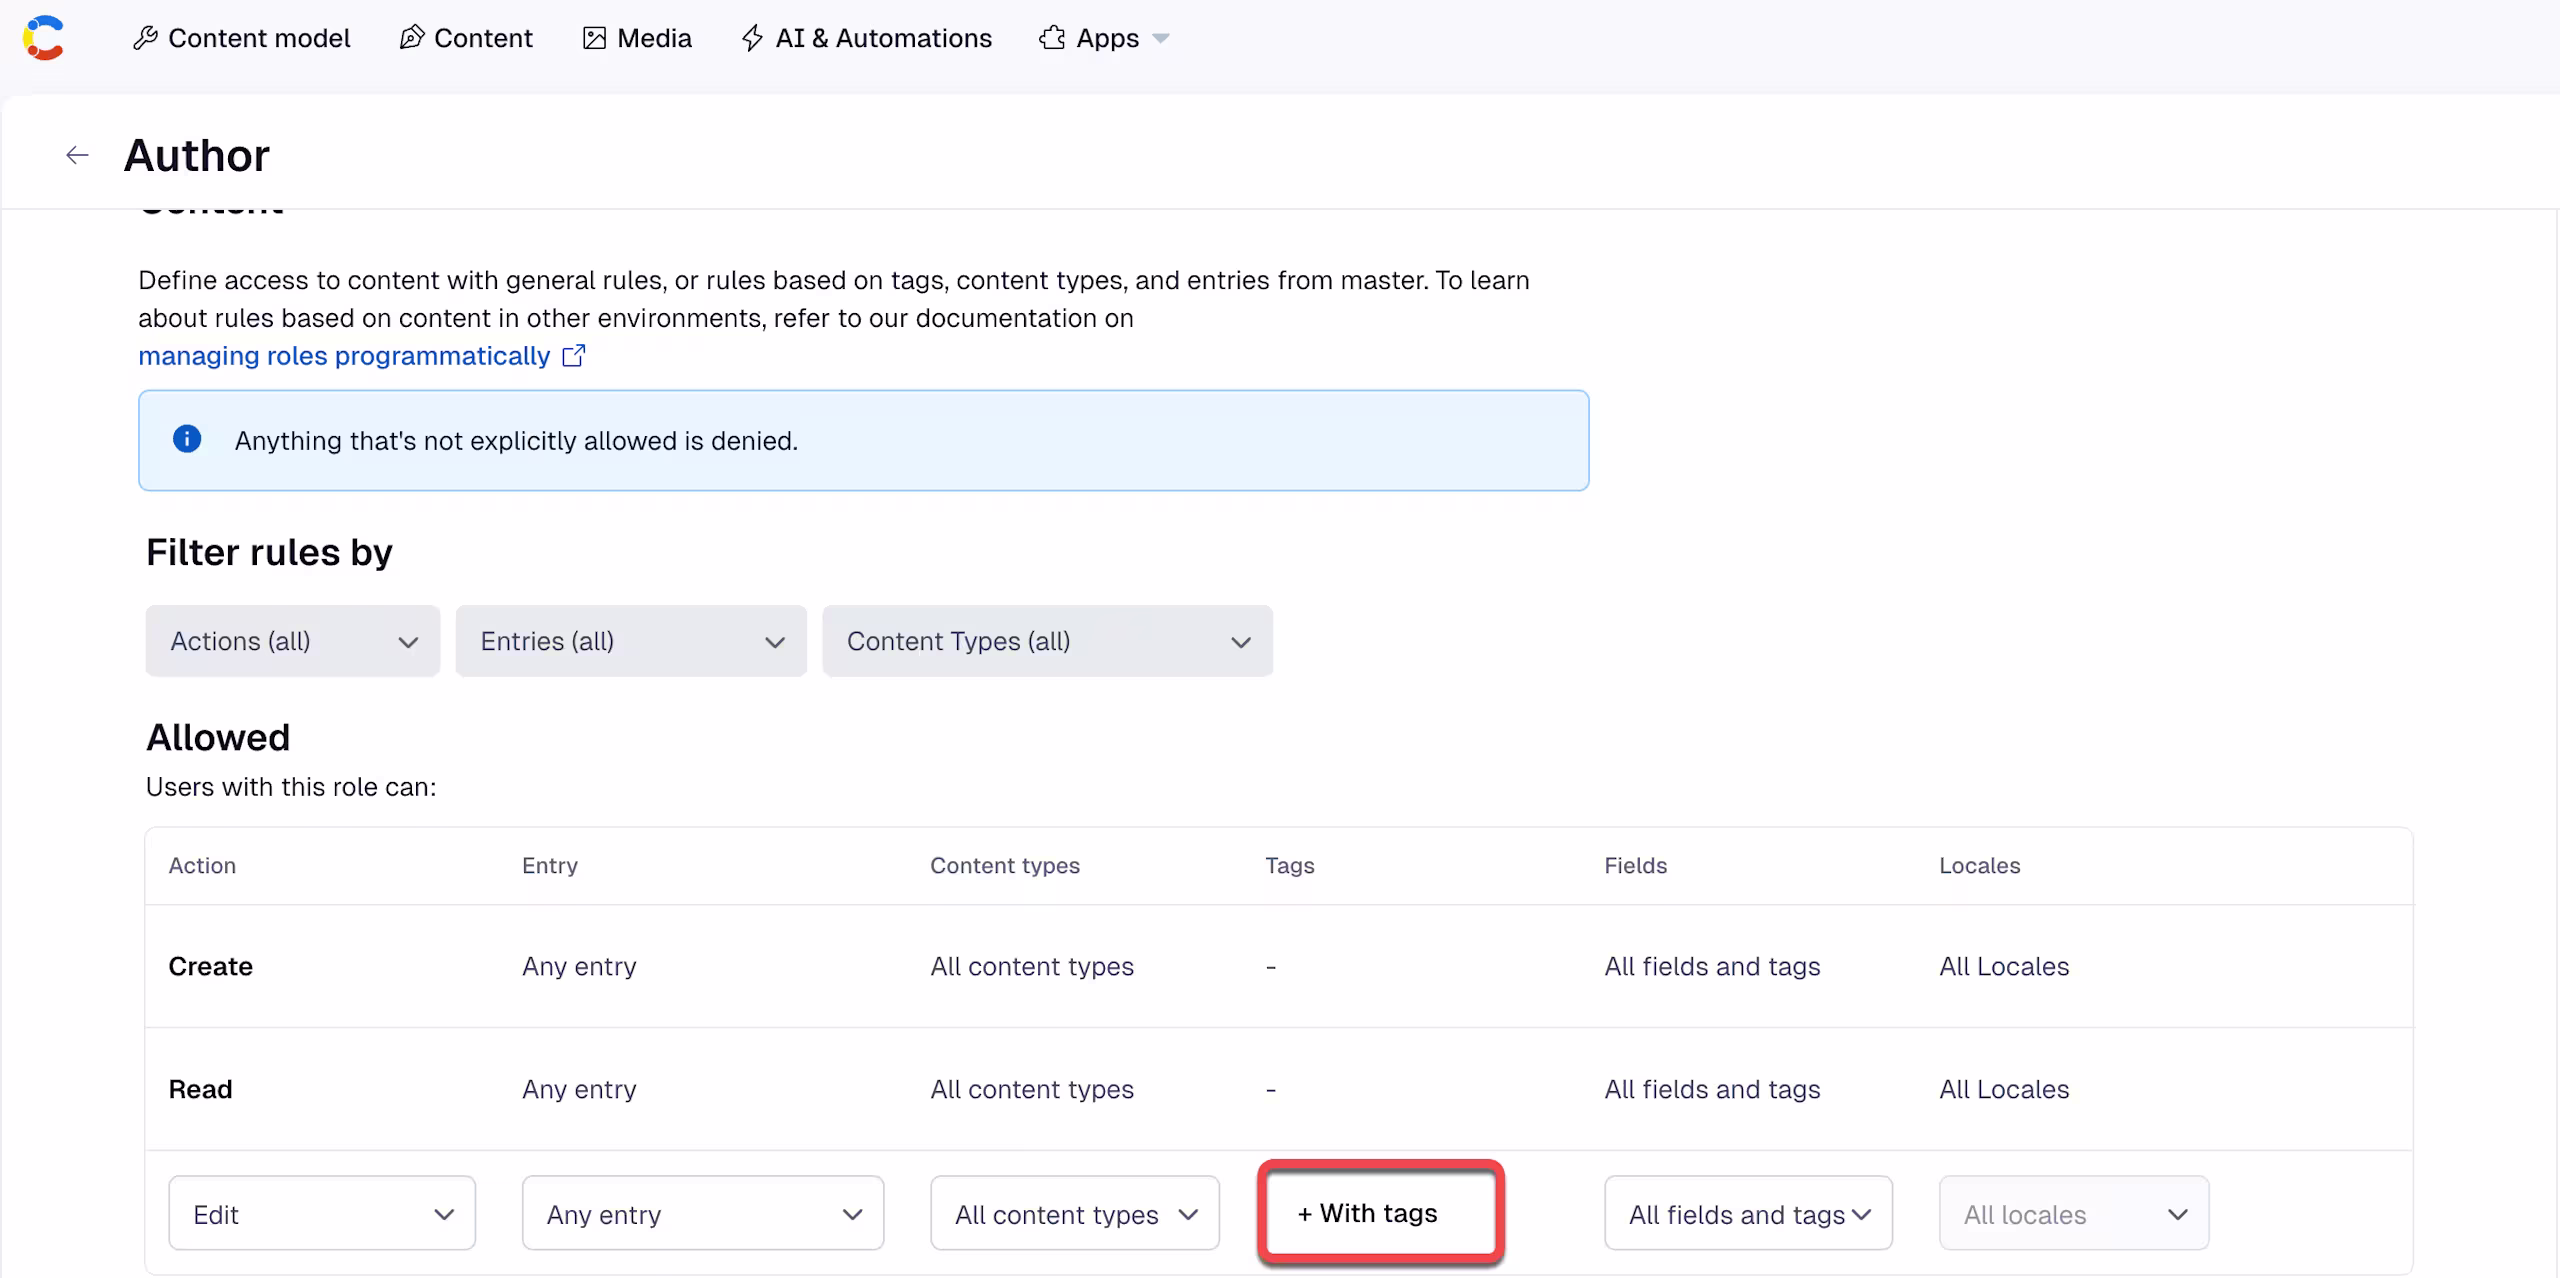Viewport: 2560px width, 1278px height.
Task: Click the Locales column header
Action: pyautogui.click(x=1979, y=865)
